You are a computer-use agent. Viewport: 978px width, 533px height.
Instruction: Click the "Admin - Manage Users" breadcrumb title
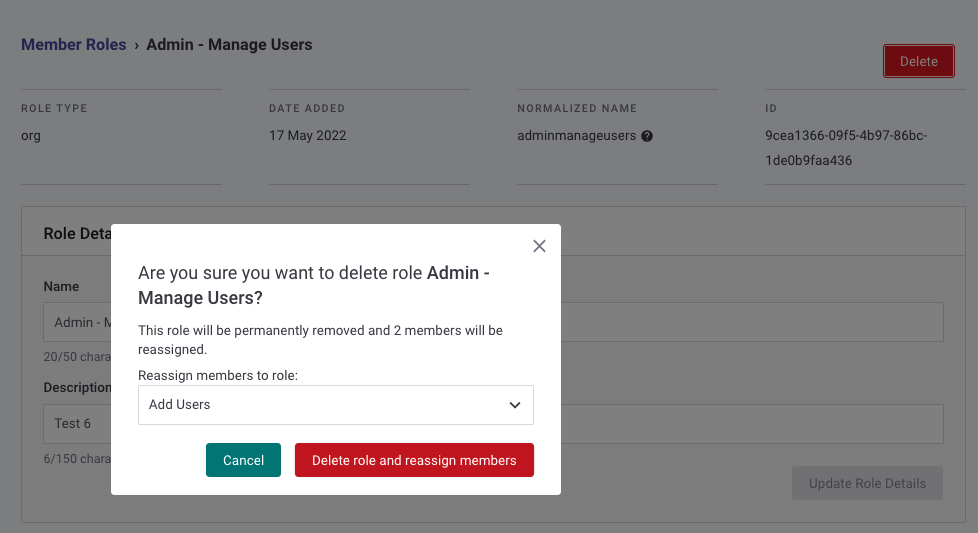coord(229,44)
